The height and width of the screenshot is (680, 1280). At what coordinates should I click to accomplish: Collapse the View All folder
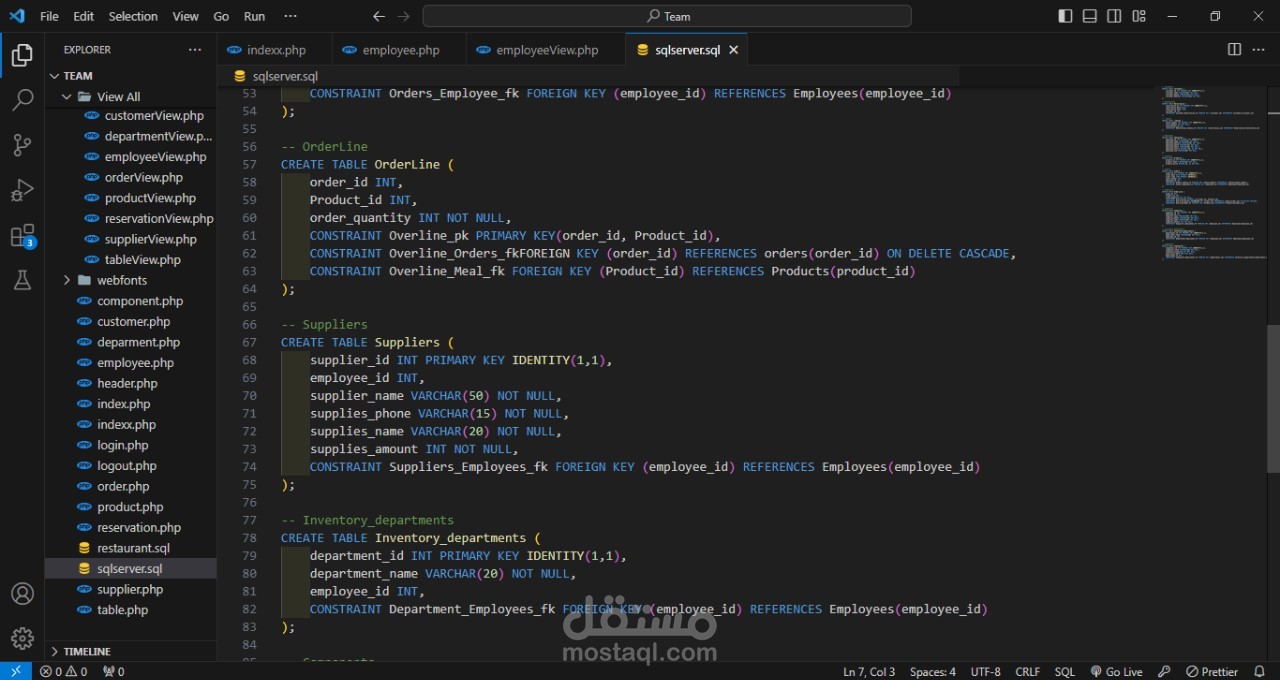(x=130, y=97)
